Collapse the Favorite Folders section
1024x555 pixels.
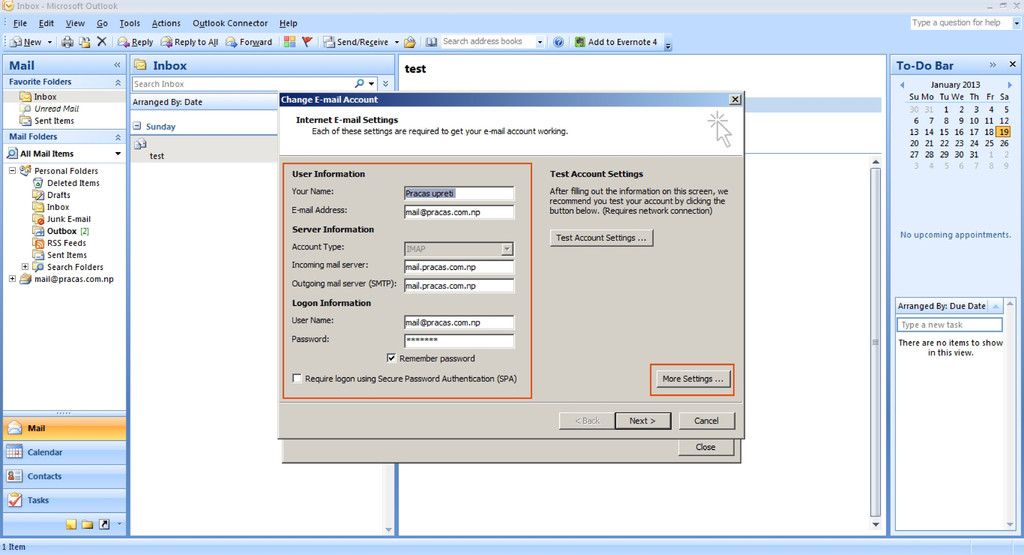pyautogui.click(x=118, y=82)
